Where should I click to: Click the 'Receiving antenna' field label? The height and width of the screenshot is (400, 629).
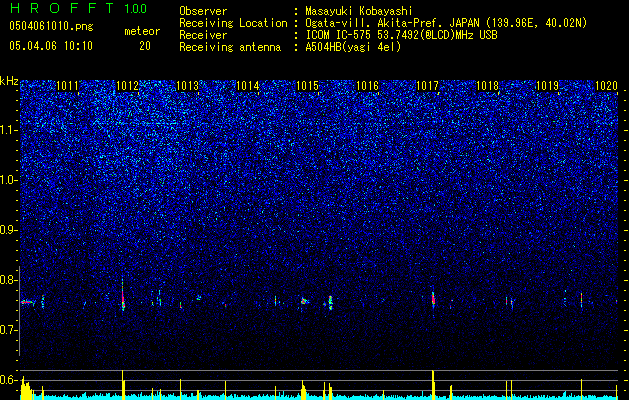[x=230, y=47]
